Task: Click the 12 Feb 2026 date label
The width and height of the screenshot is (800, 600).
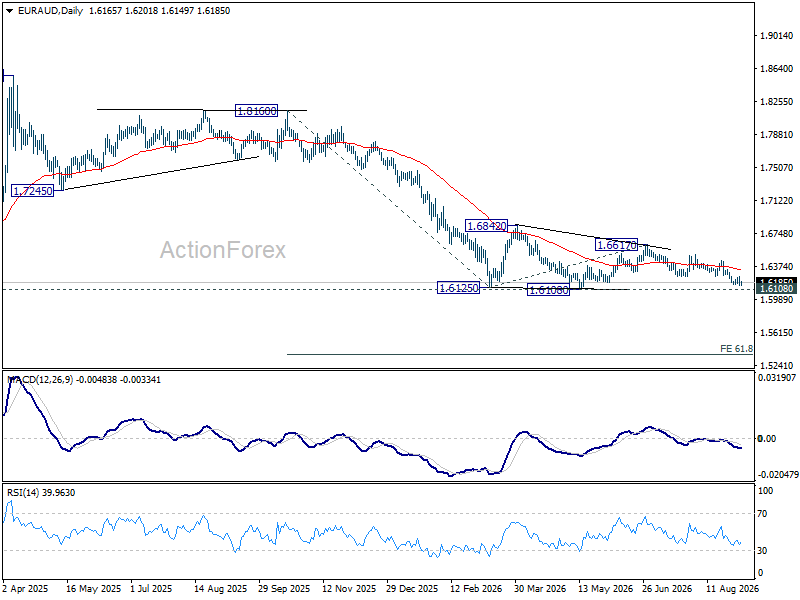Action: (476, 588)
